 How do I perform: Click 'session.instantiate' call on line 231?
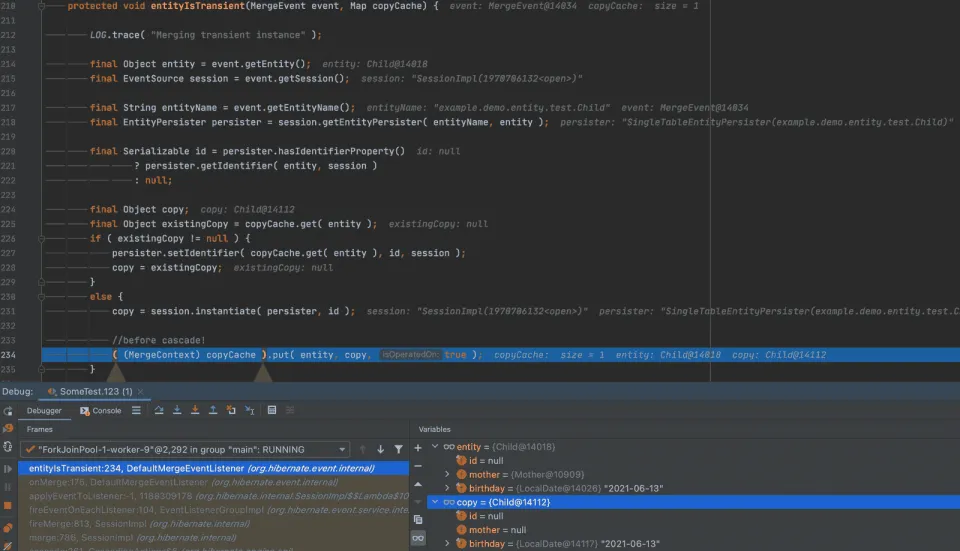coord(203,312)
